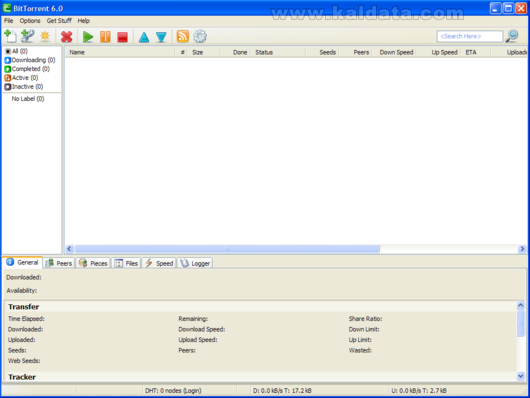Click the Add Torrent toolbar icon
This screenshot has height=398, width=530.
[x=10, y=36]
